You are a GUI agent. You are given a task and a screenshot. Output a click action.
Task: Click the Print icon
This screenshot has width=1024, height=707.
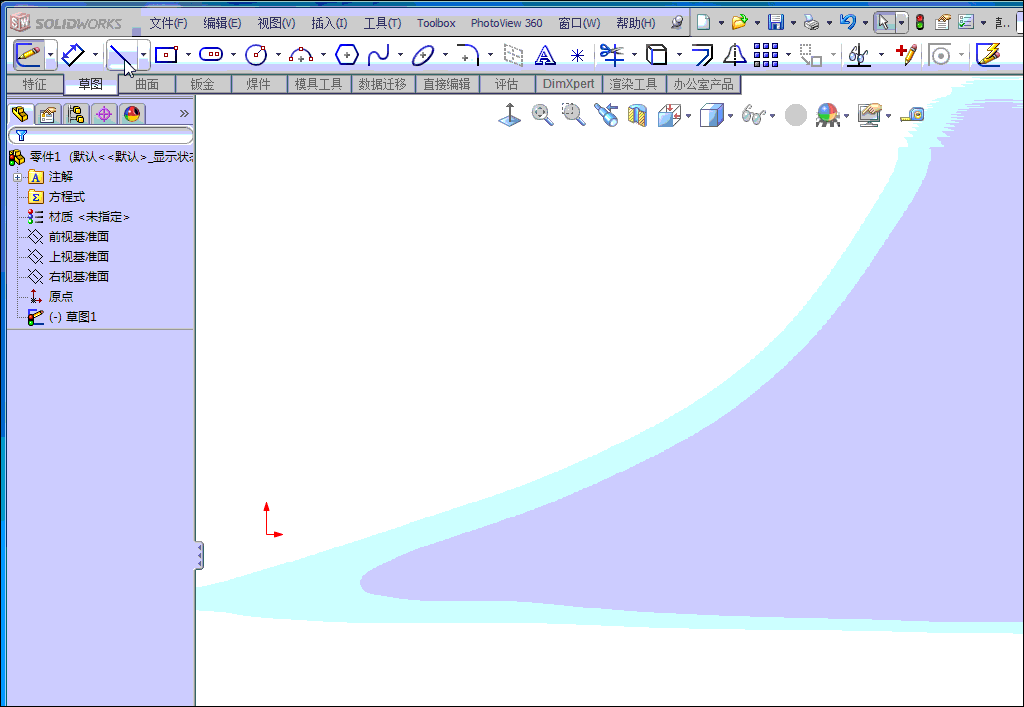[x=812, y=23]
